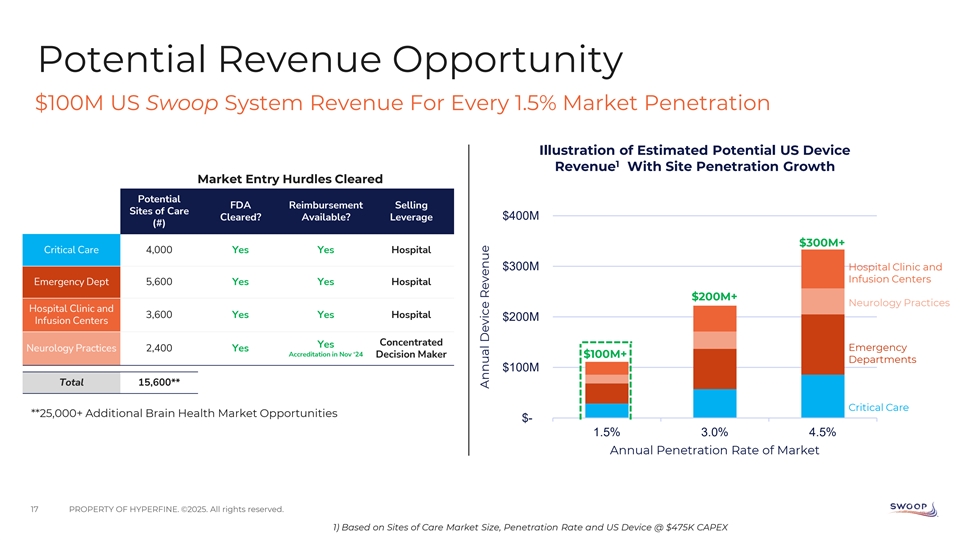The width and height of the screenshot is (960, 540).
Task: Click the green $100M+ label in the dashed box
Action: coord(605,354)
